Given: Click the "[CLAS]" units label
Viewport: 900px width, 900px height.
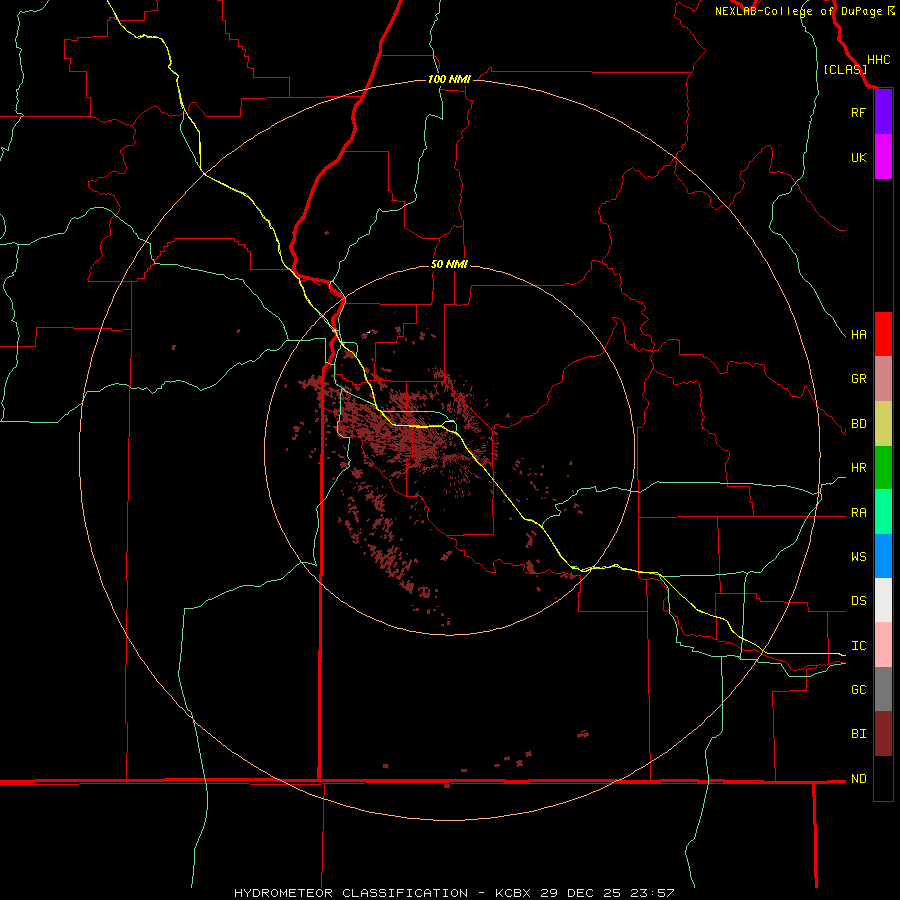Looking at the screenshot, I should point(845,69).
